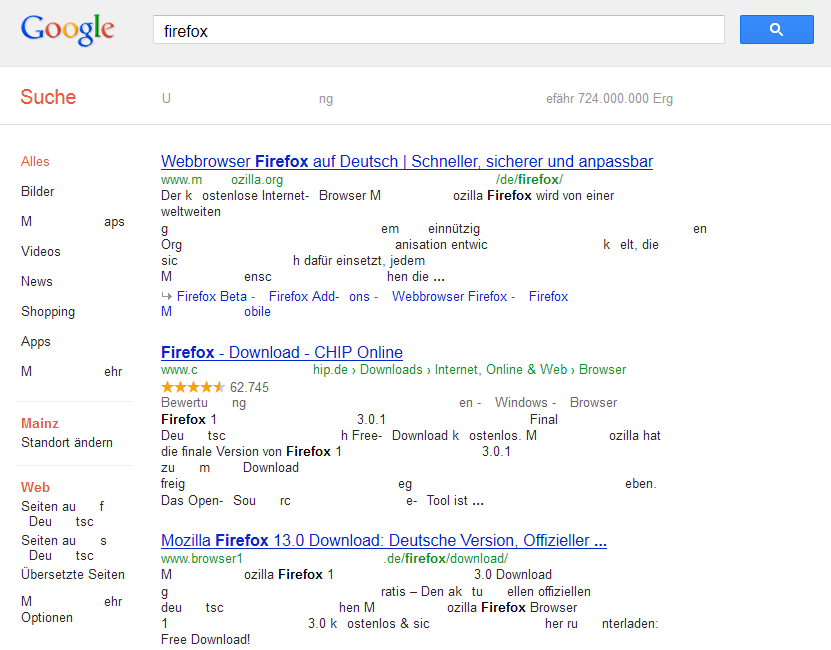Select Übersetzte Seiten filter
Viewport: 831px width, 650px height.
pyautogui.click(x=73, y=574)
